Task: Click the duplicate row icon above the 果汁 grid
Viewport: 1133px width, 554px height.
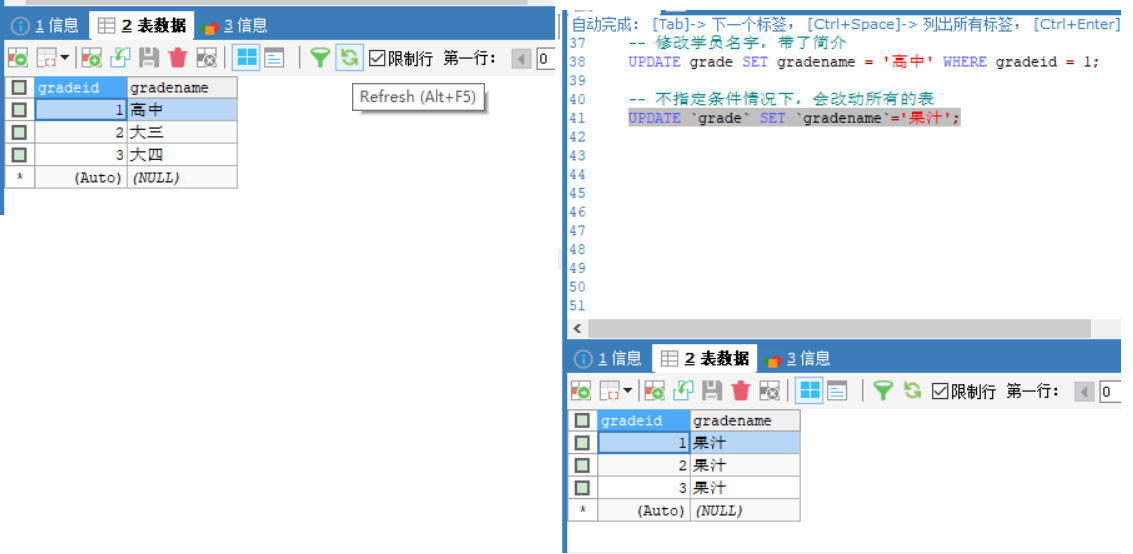Action: [683, 391]
